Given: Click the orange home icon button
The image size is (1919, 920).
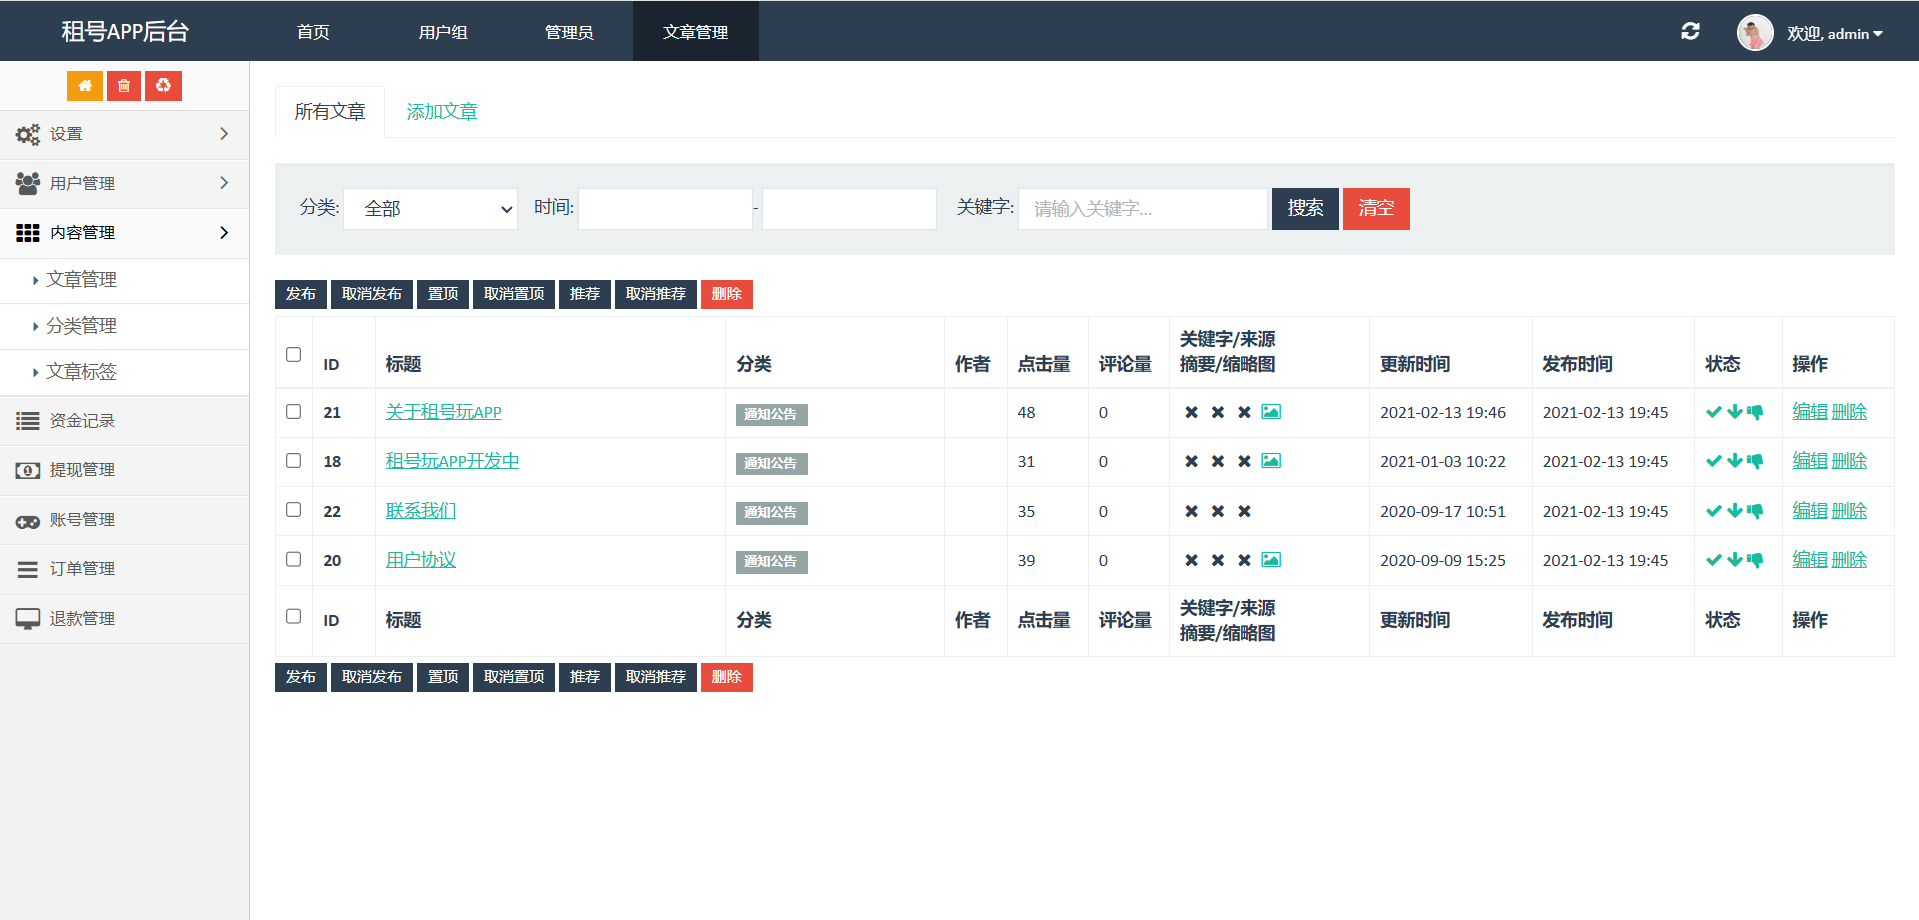Looking at the screenshot, I should [85, 86].
